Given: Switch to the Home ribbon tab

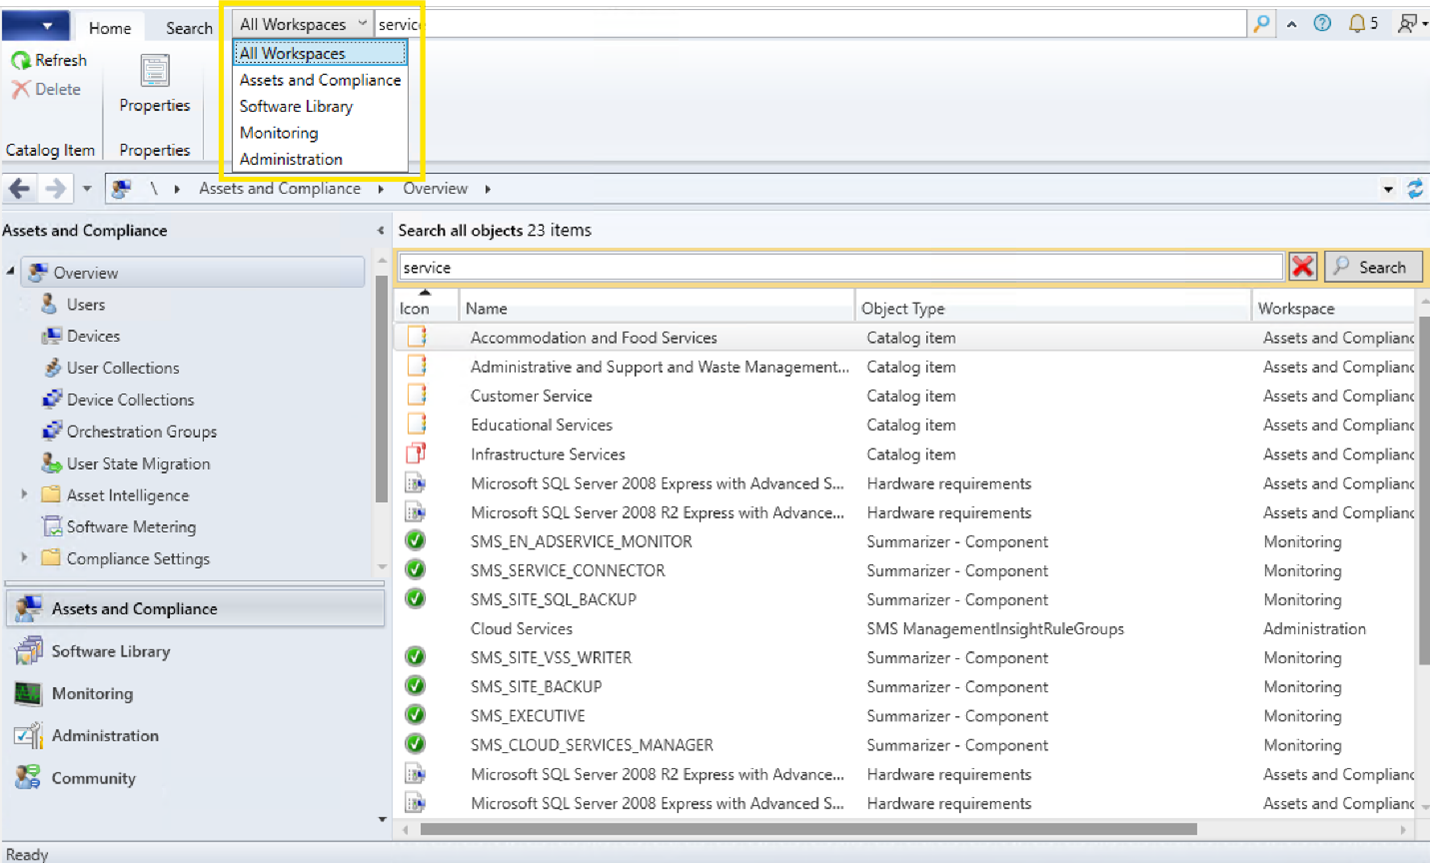Looking at the screenshot, I should (110, 28).
